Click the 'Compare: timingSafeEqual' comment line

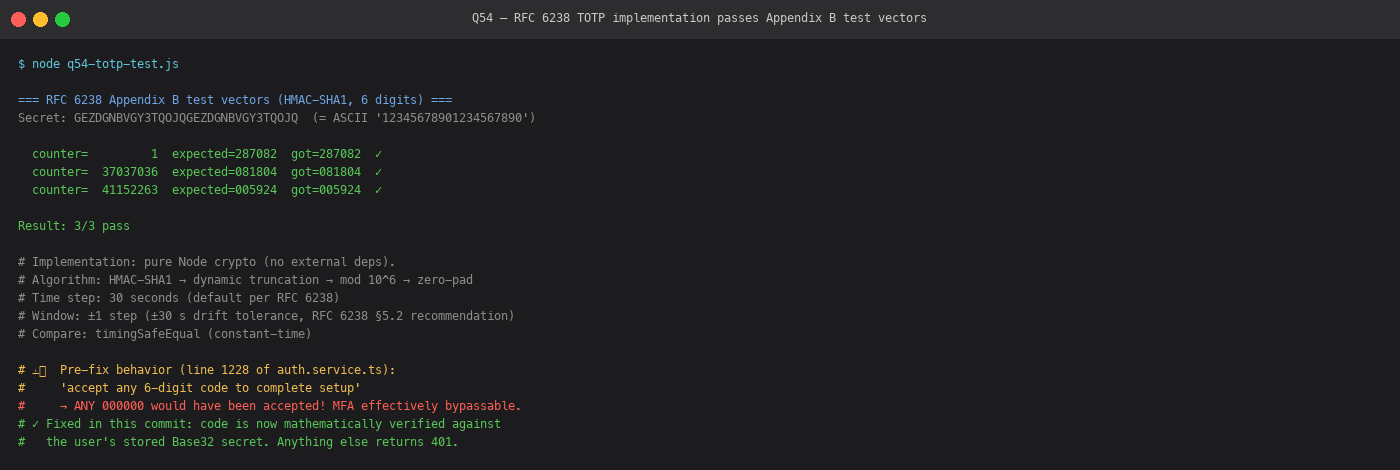165,334
